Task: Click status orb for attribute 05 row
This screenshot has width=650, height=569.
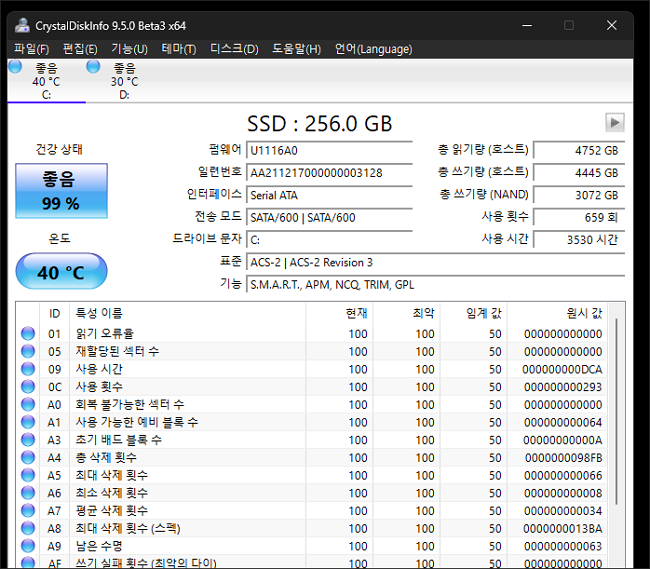Action: pos(28,351)
